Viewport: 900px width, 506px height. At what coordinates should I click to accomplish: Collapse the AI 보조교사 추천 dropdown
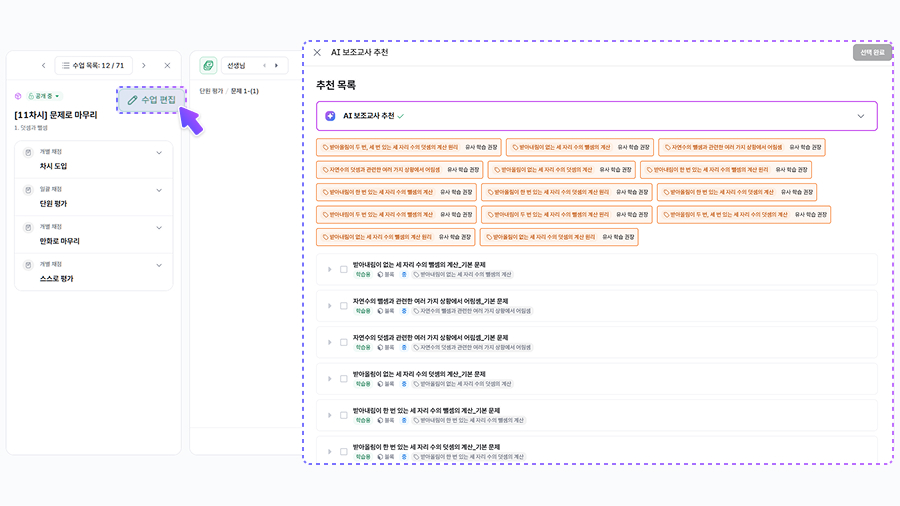860,116
